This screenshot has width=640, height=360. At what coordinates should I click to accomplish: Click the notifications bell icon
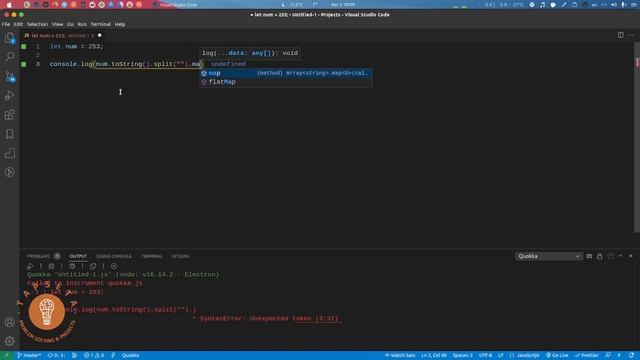pos(631,356)
